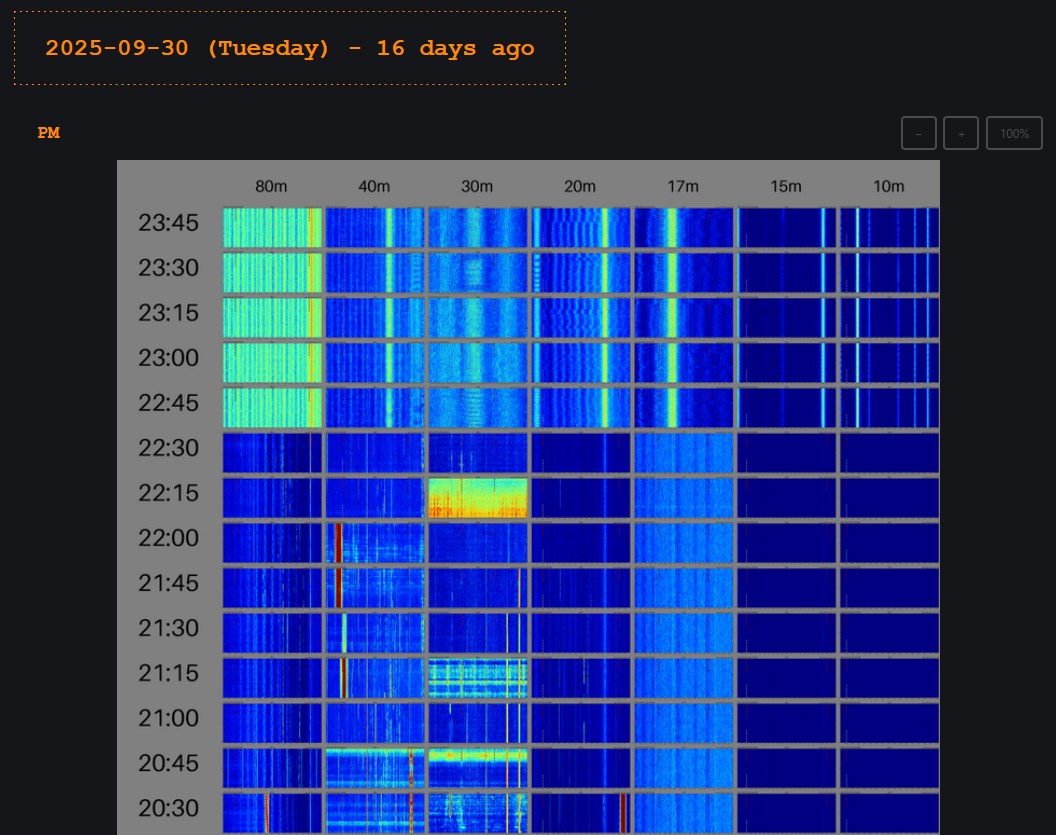This screenshot has width=1056, height=835.
Task: Reset zoom with the 100% button
Action: click(1014, 133)
